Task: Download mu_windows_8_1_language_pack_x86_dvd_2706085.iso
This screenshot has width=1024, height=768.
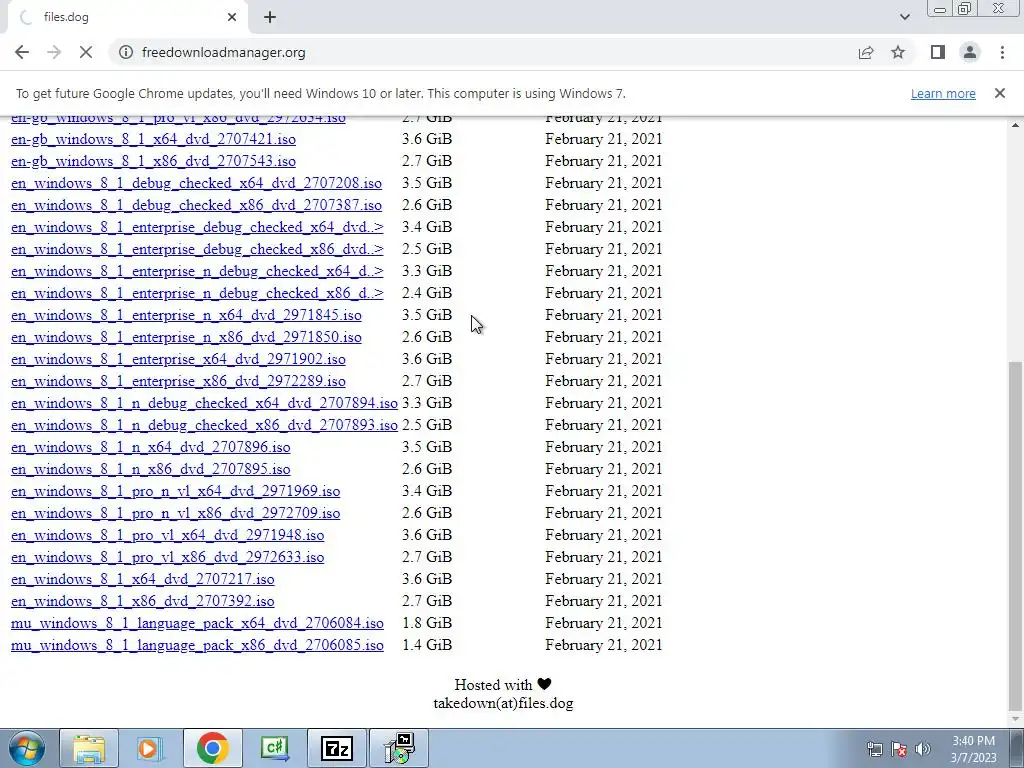Action: (x=197, y=645)
